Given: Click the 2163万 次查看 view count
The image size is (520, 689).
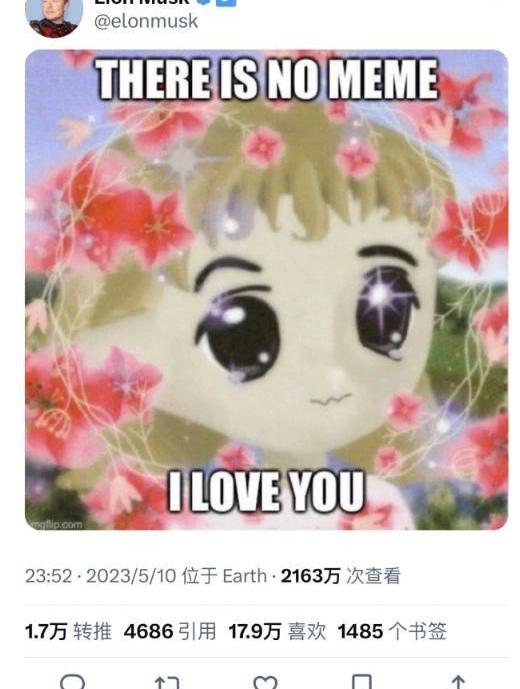Looking at the screenshot, I should pyautogui.click(x=341, y=576).
